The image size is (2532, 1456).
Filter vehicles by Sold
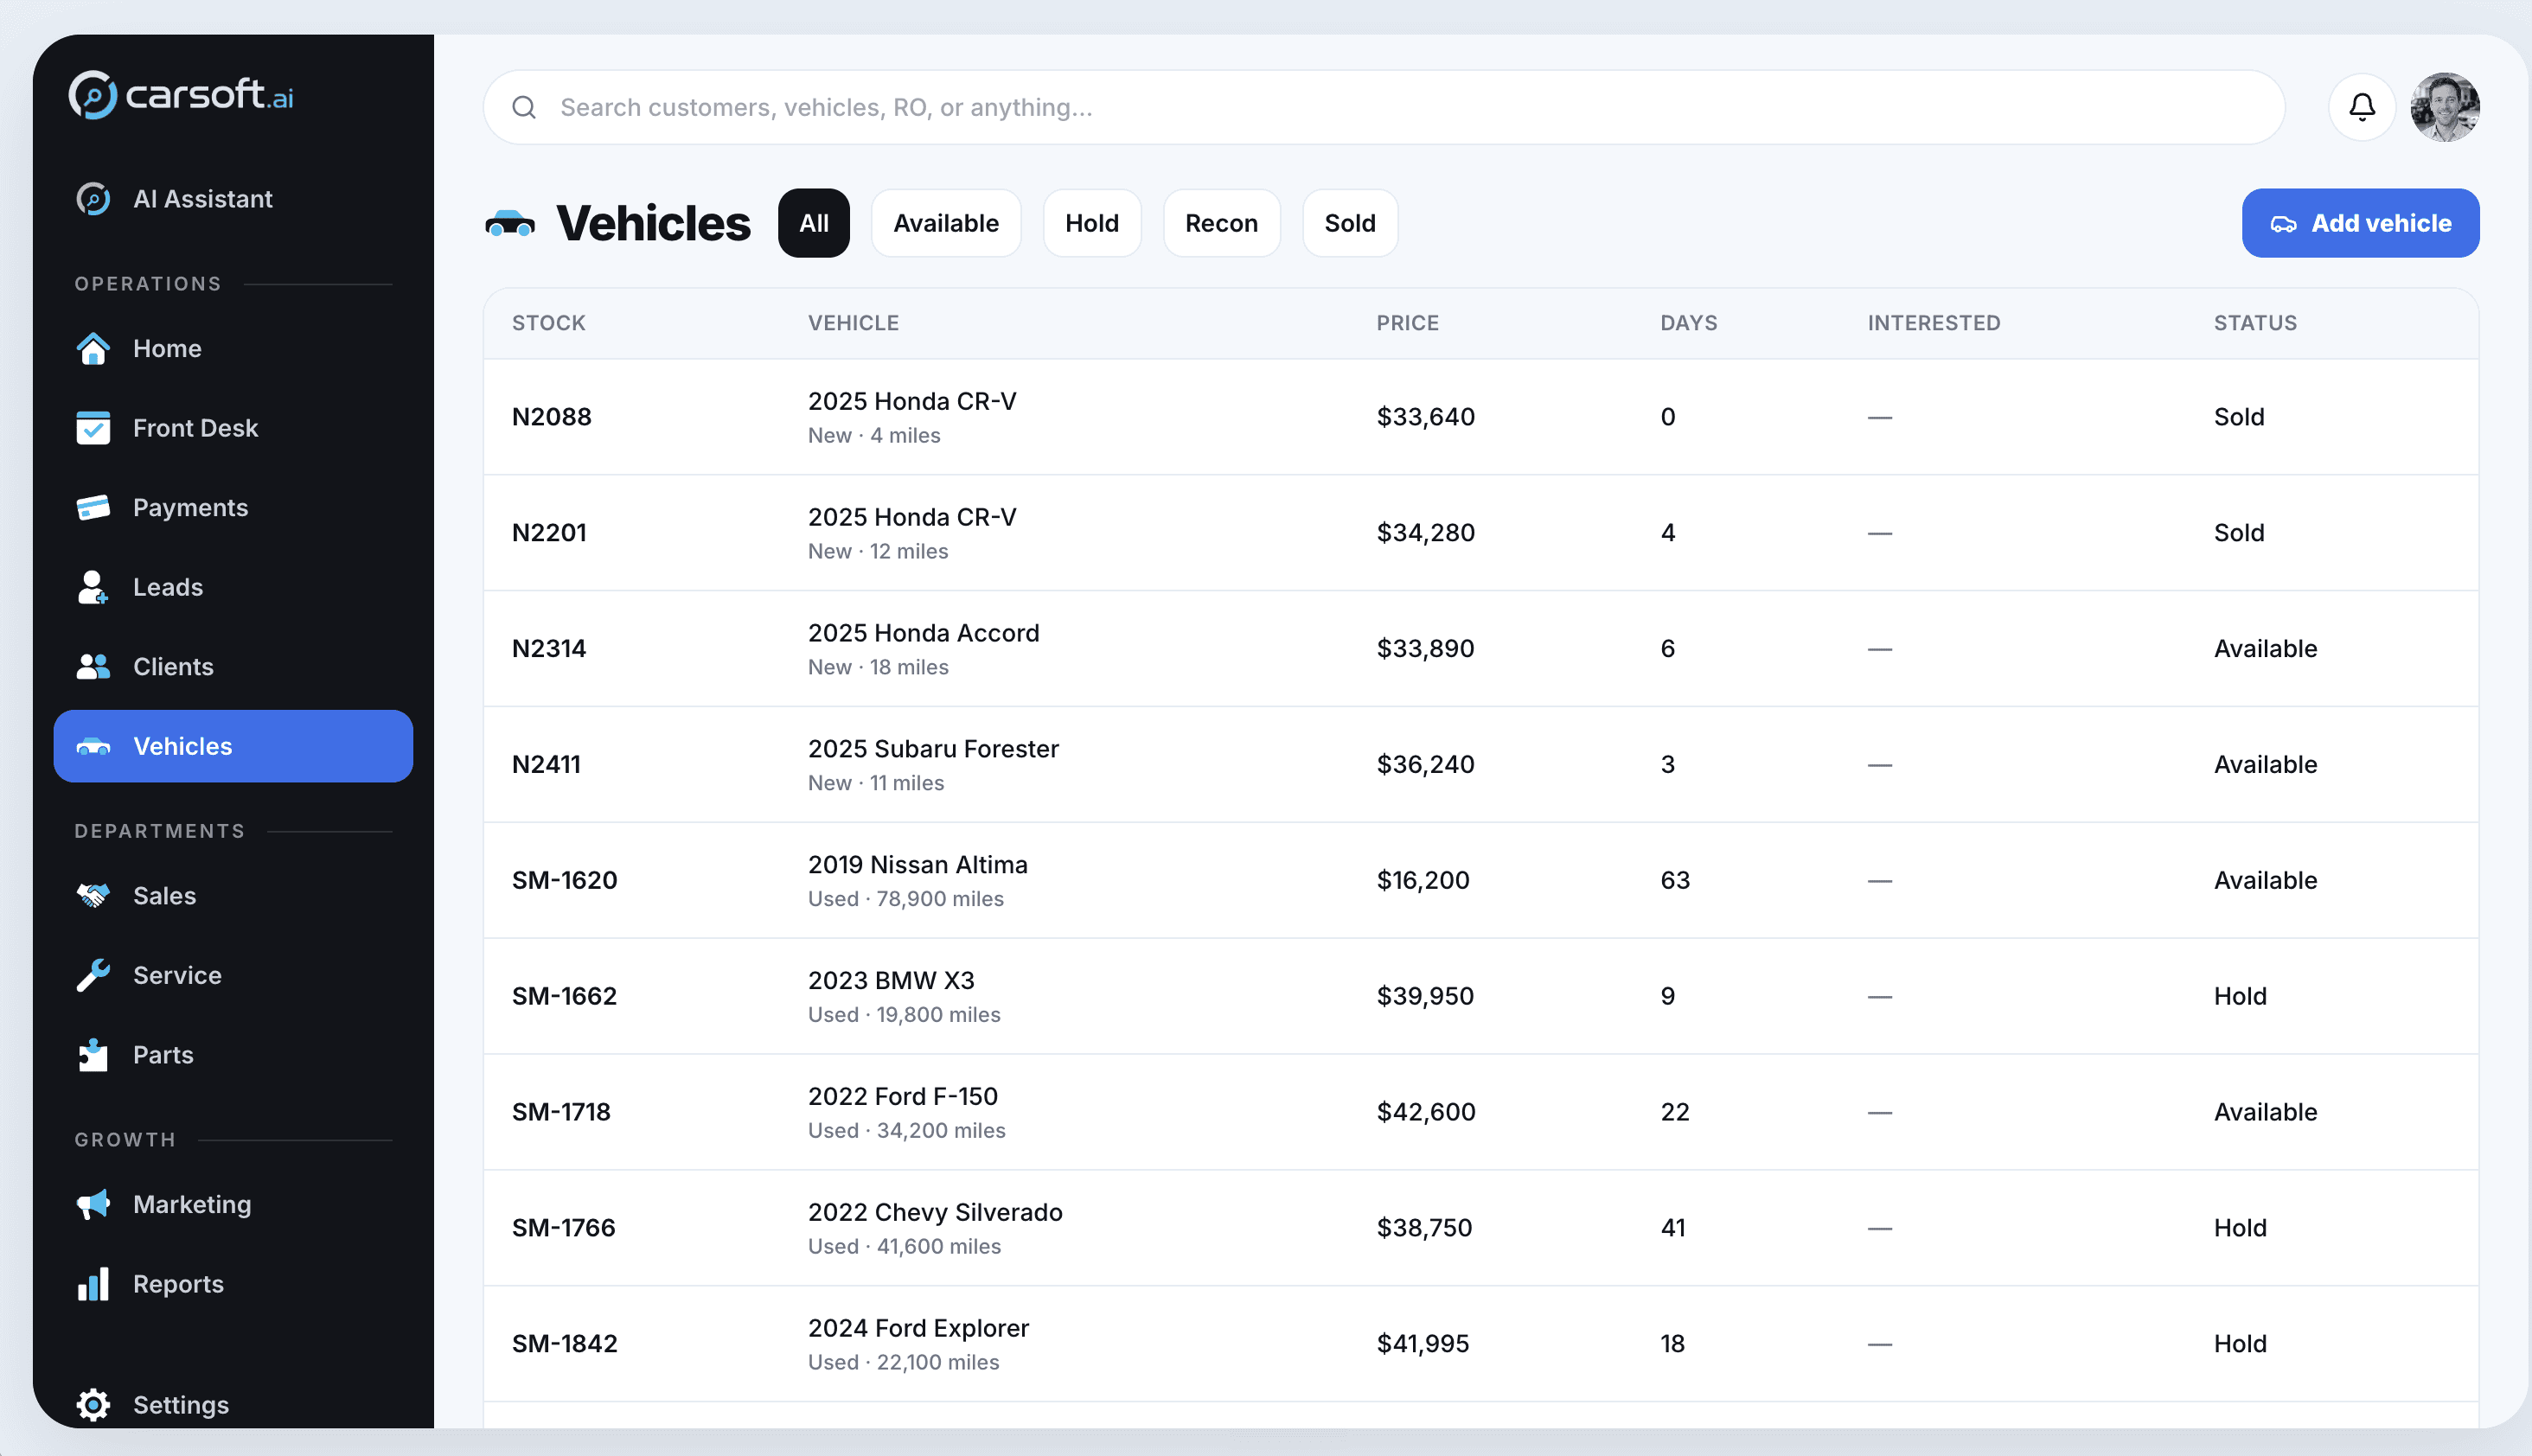(1350, 223)
